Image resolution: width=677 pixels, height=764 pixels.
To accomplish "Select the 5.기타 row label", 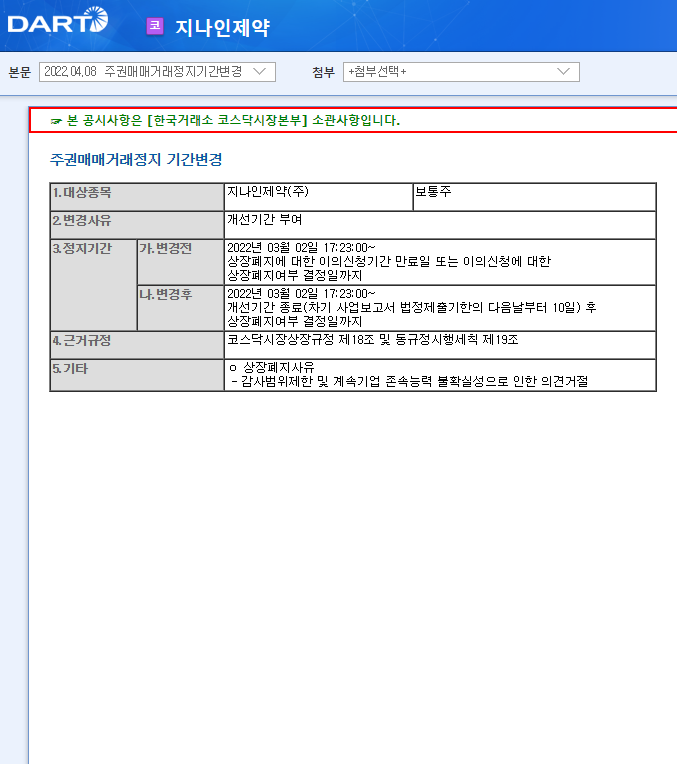I will pyautogui.click(x=137, y=375).
